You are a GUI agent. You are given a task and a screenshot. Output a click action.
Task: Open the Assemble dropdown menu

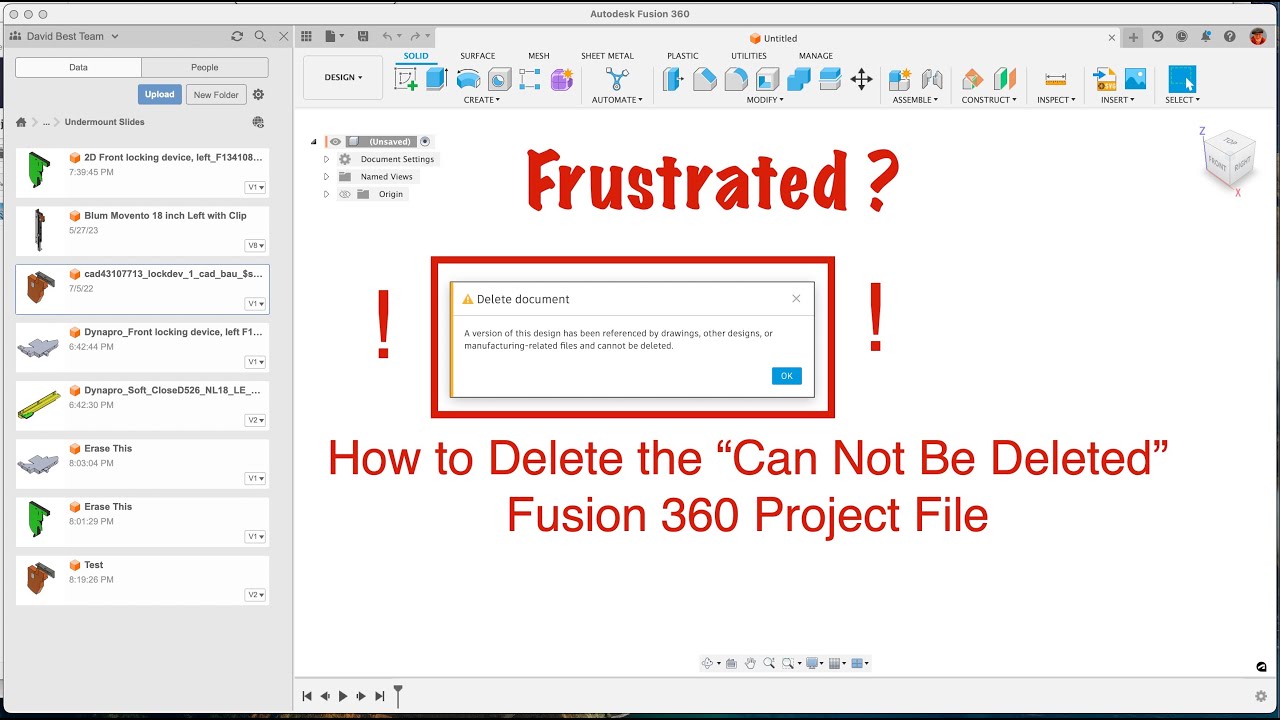coord(916,100)
